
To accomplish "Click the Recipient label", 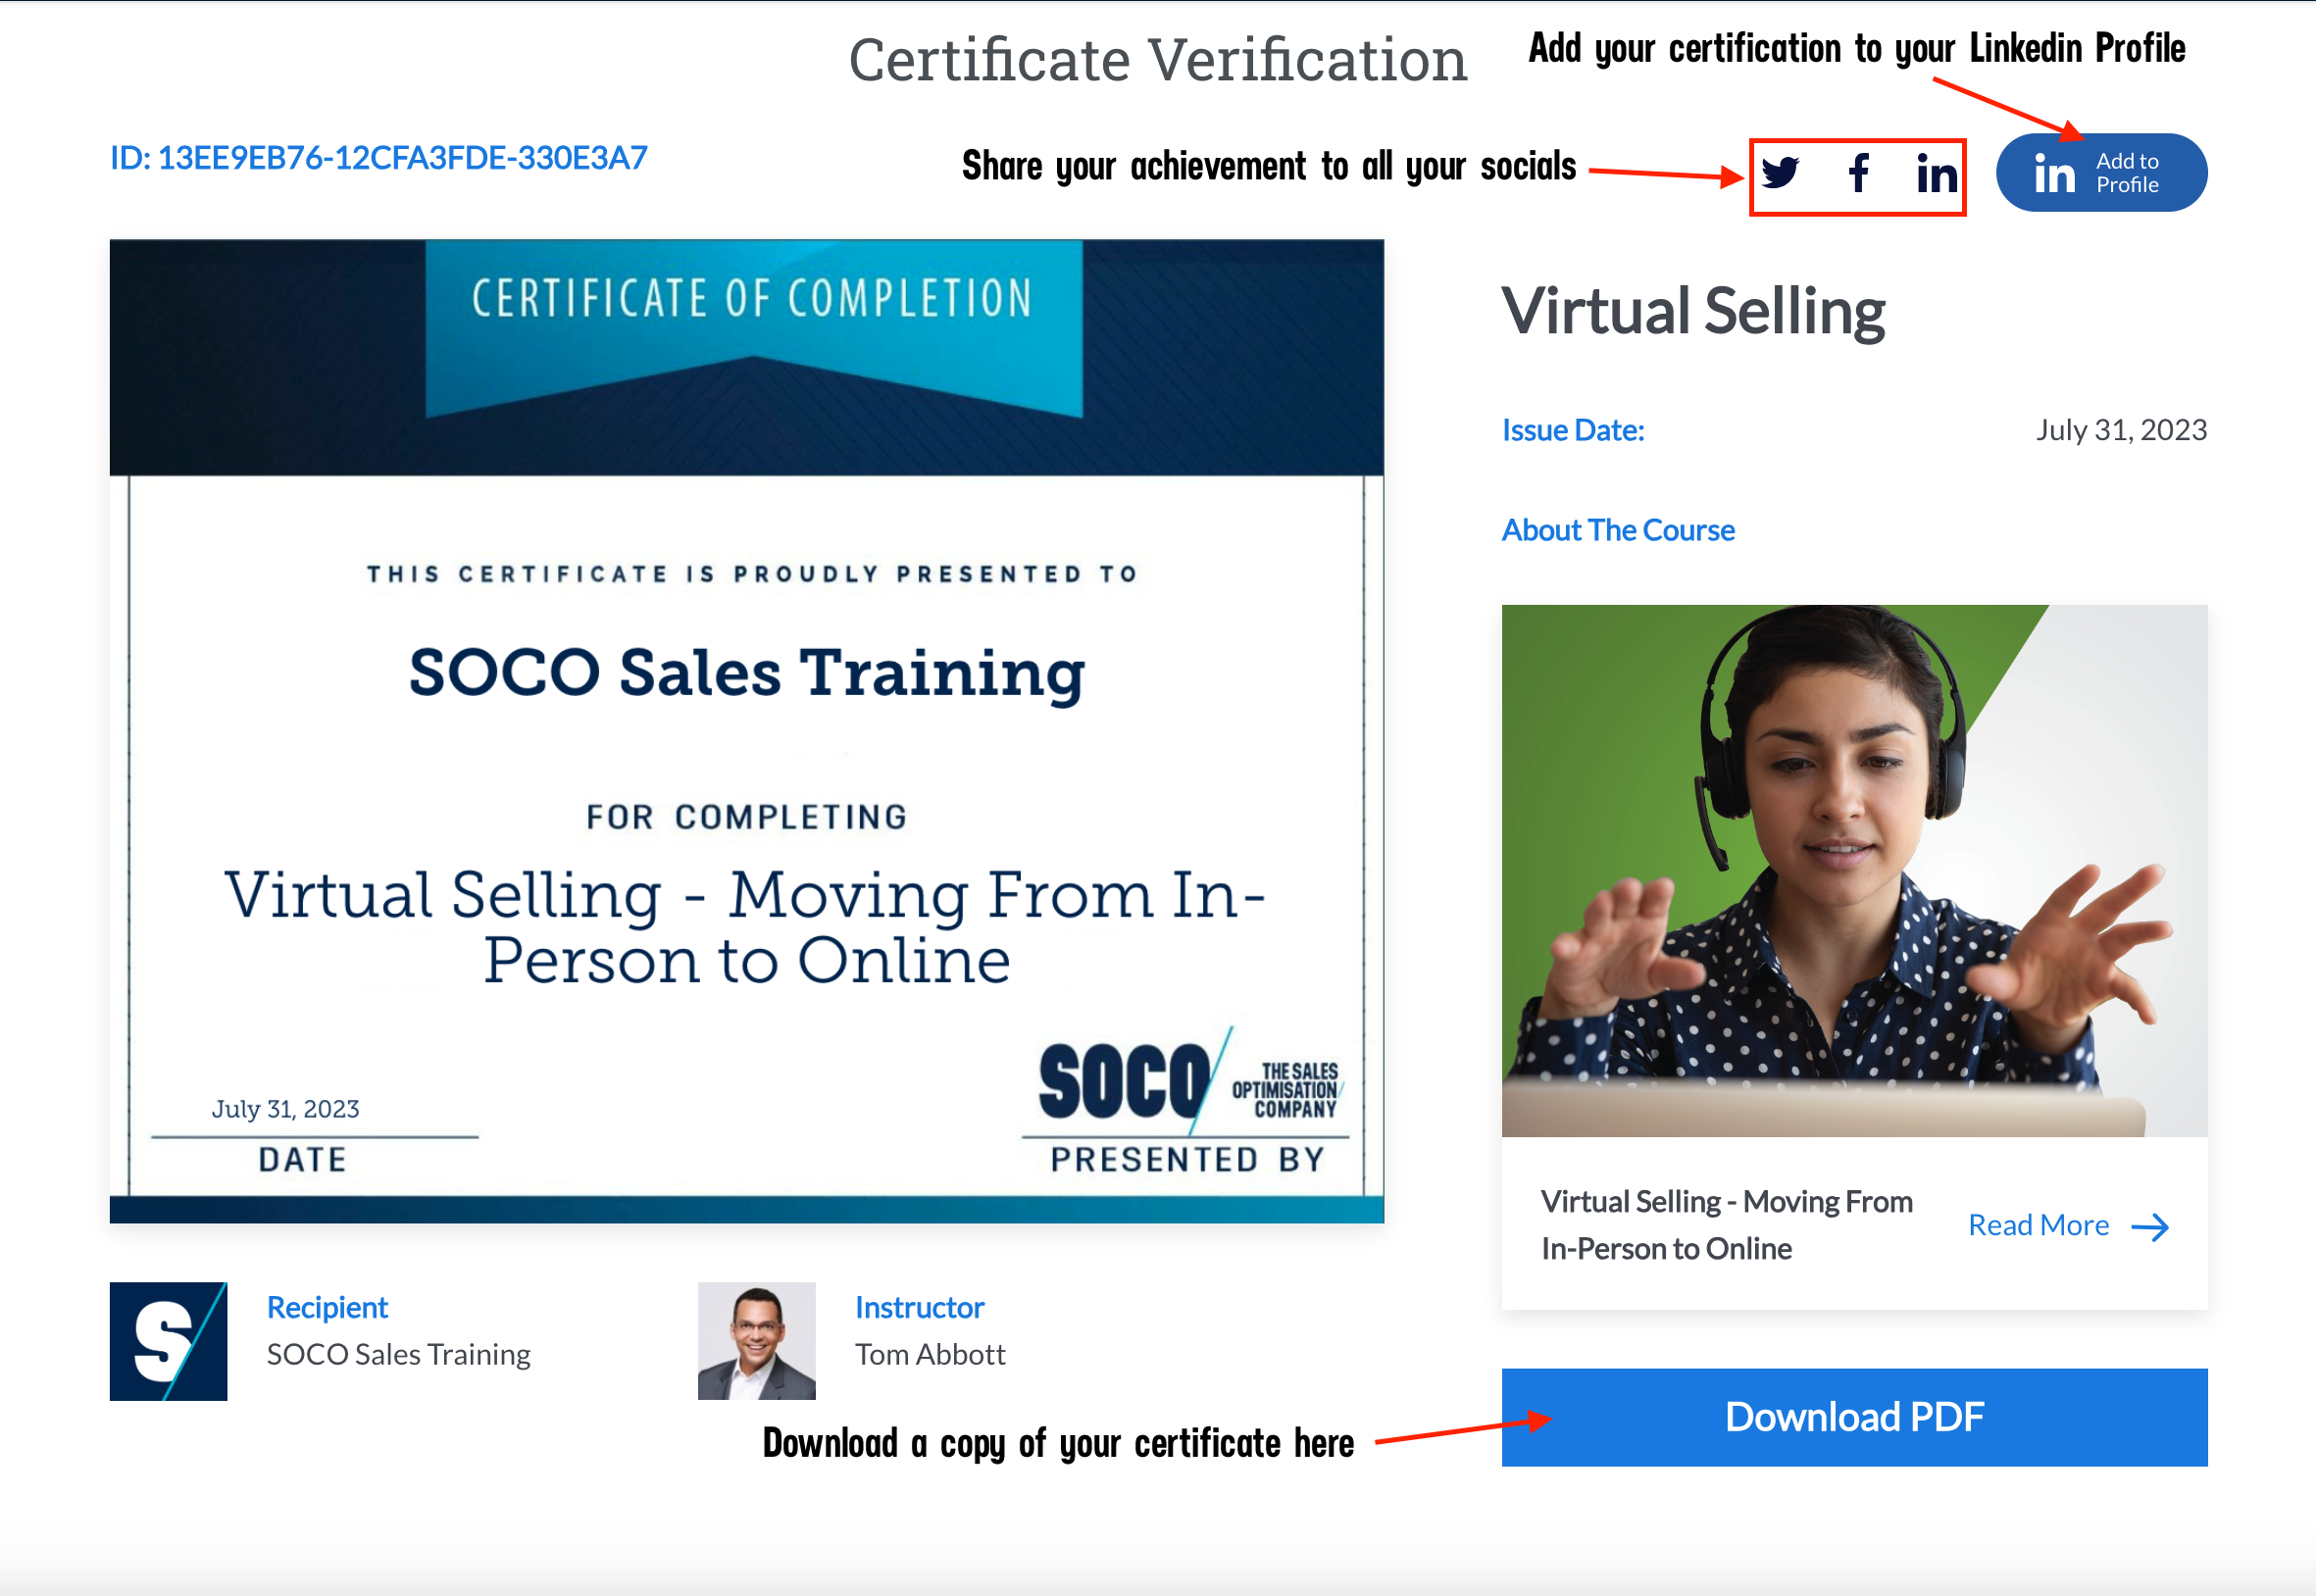I will tap(327, 1307).
